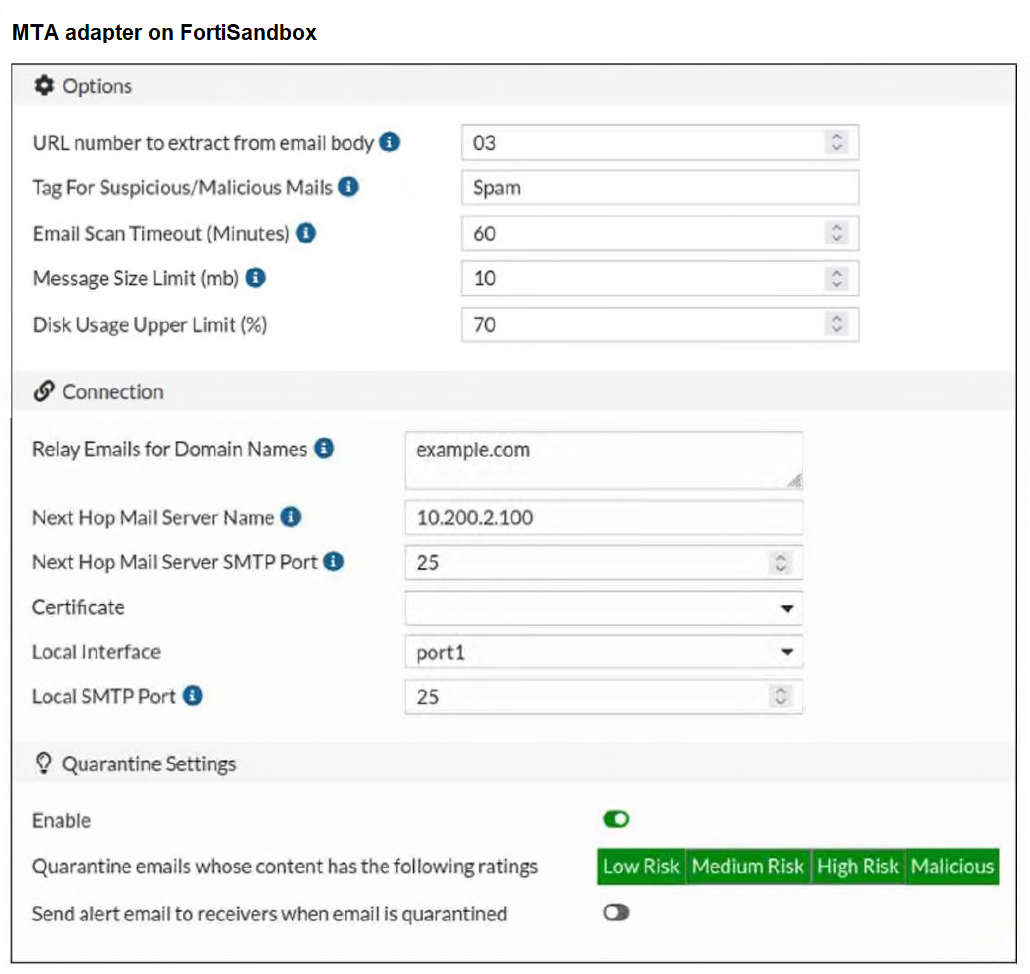Click the 'MTA adapter on FortiSandbox' heading
1030x974 pixels.
[x=164, y=32]
